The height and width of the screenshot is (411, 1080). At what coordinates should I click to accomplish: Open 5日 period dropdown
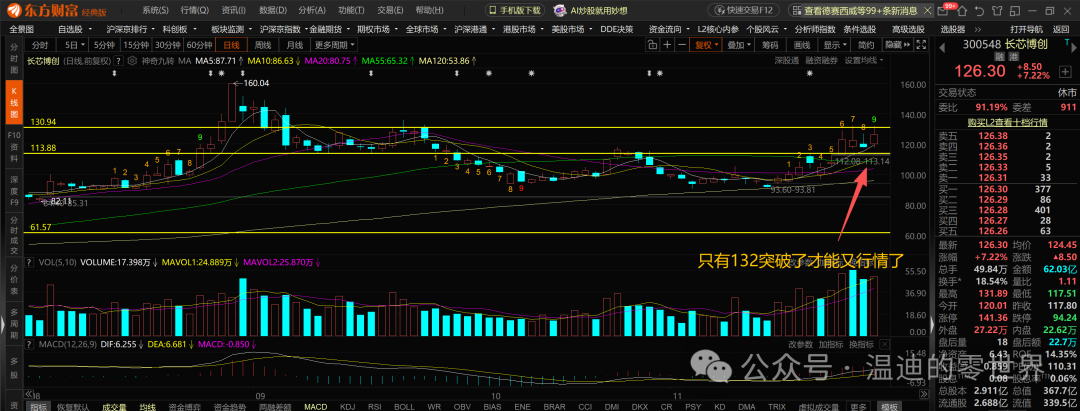point(74,45)
